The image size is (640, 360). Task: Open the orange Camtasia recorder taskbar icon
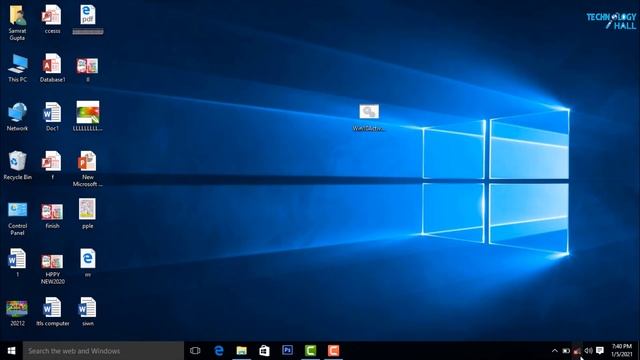pyautogui.click(x=333, y=351)
